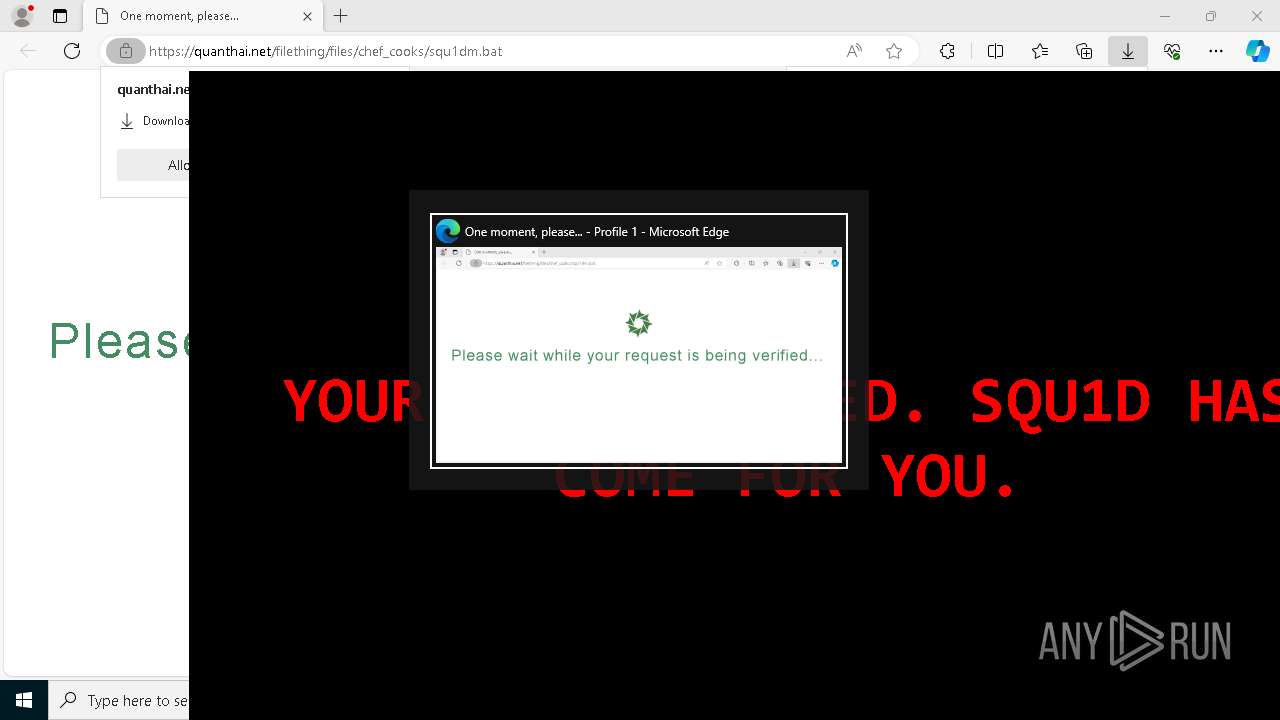Screen dimensions: 1280x720
Task: Open the Collections icon
Action: pyautogui.click(x=1084, y=51)
